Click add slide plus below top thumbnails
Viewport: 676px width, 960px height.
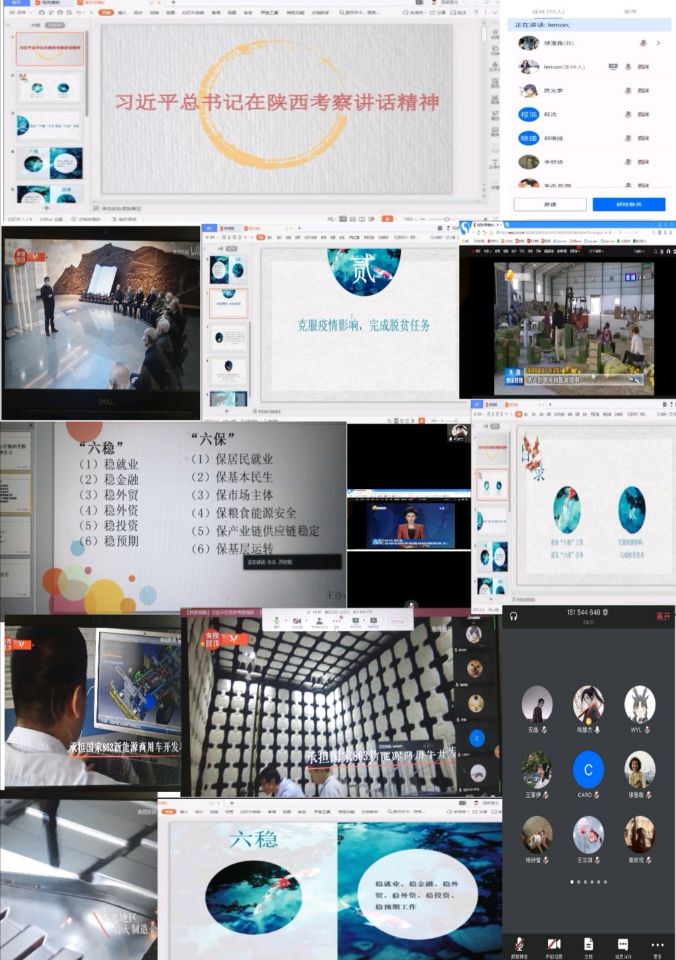[x=46, y=209]
